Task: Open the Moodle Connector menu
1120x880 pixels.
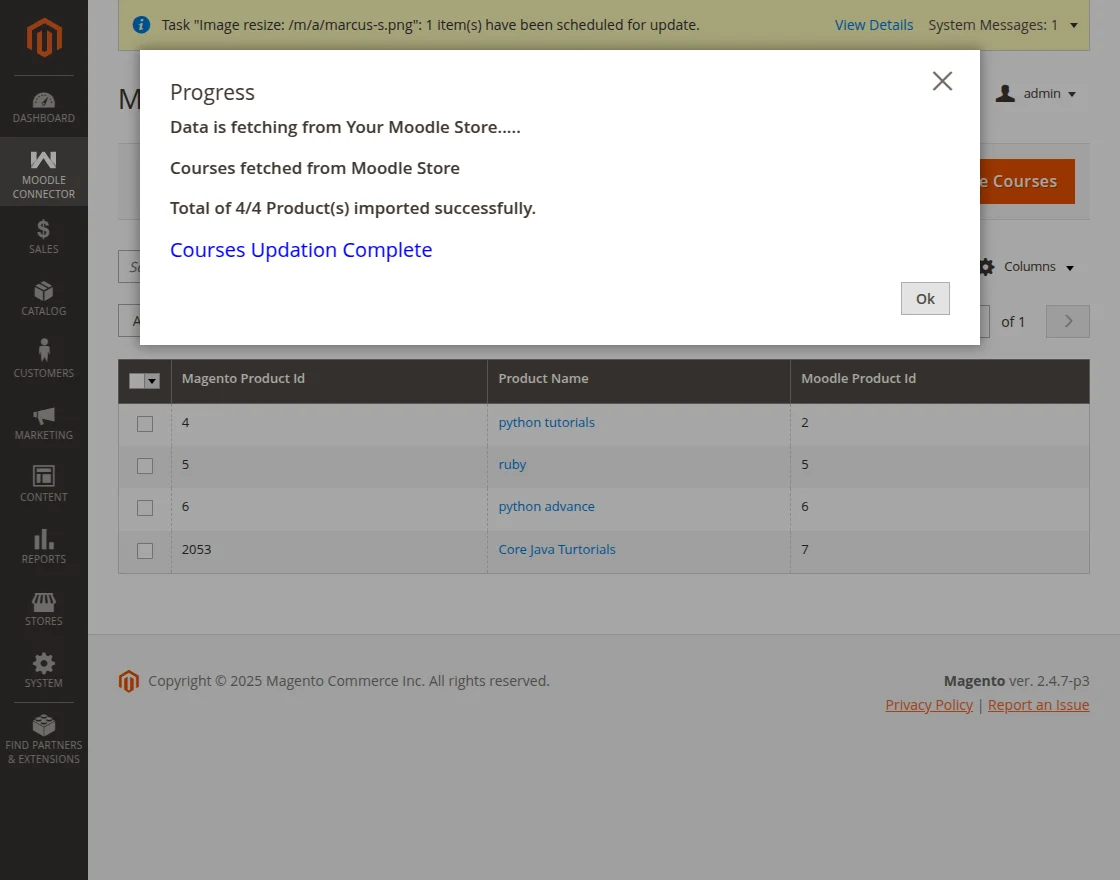Action: click(44, 171)
